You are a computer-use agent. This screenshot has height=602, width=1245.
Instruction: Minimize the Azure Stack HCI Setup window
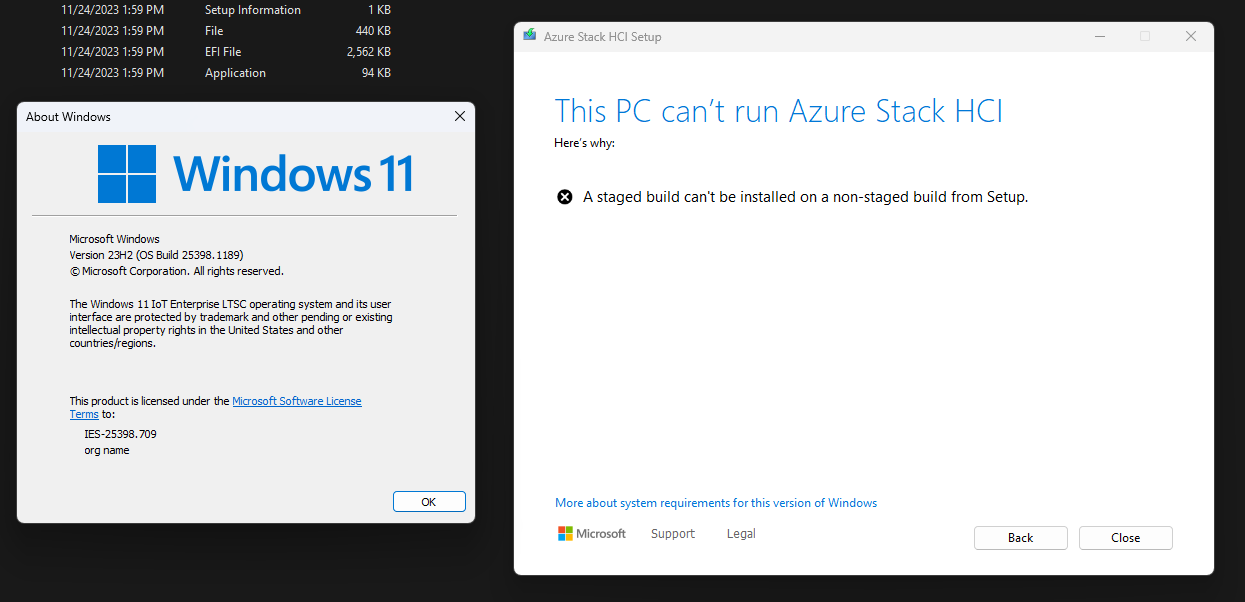(x=1099, y=36)
